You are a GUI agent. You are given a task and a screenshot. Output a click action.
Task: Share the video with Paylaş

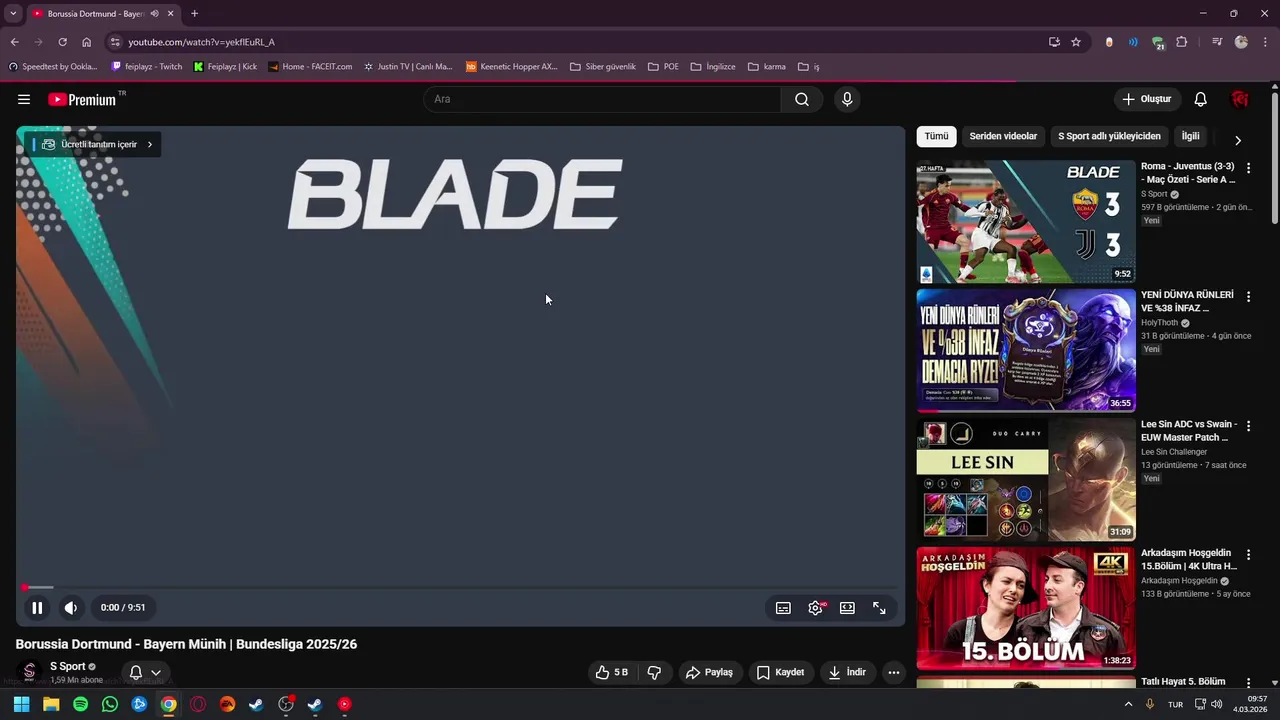tap(709, 672)
